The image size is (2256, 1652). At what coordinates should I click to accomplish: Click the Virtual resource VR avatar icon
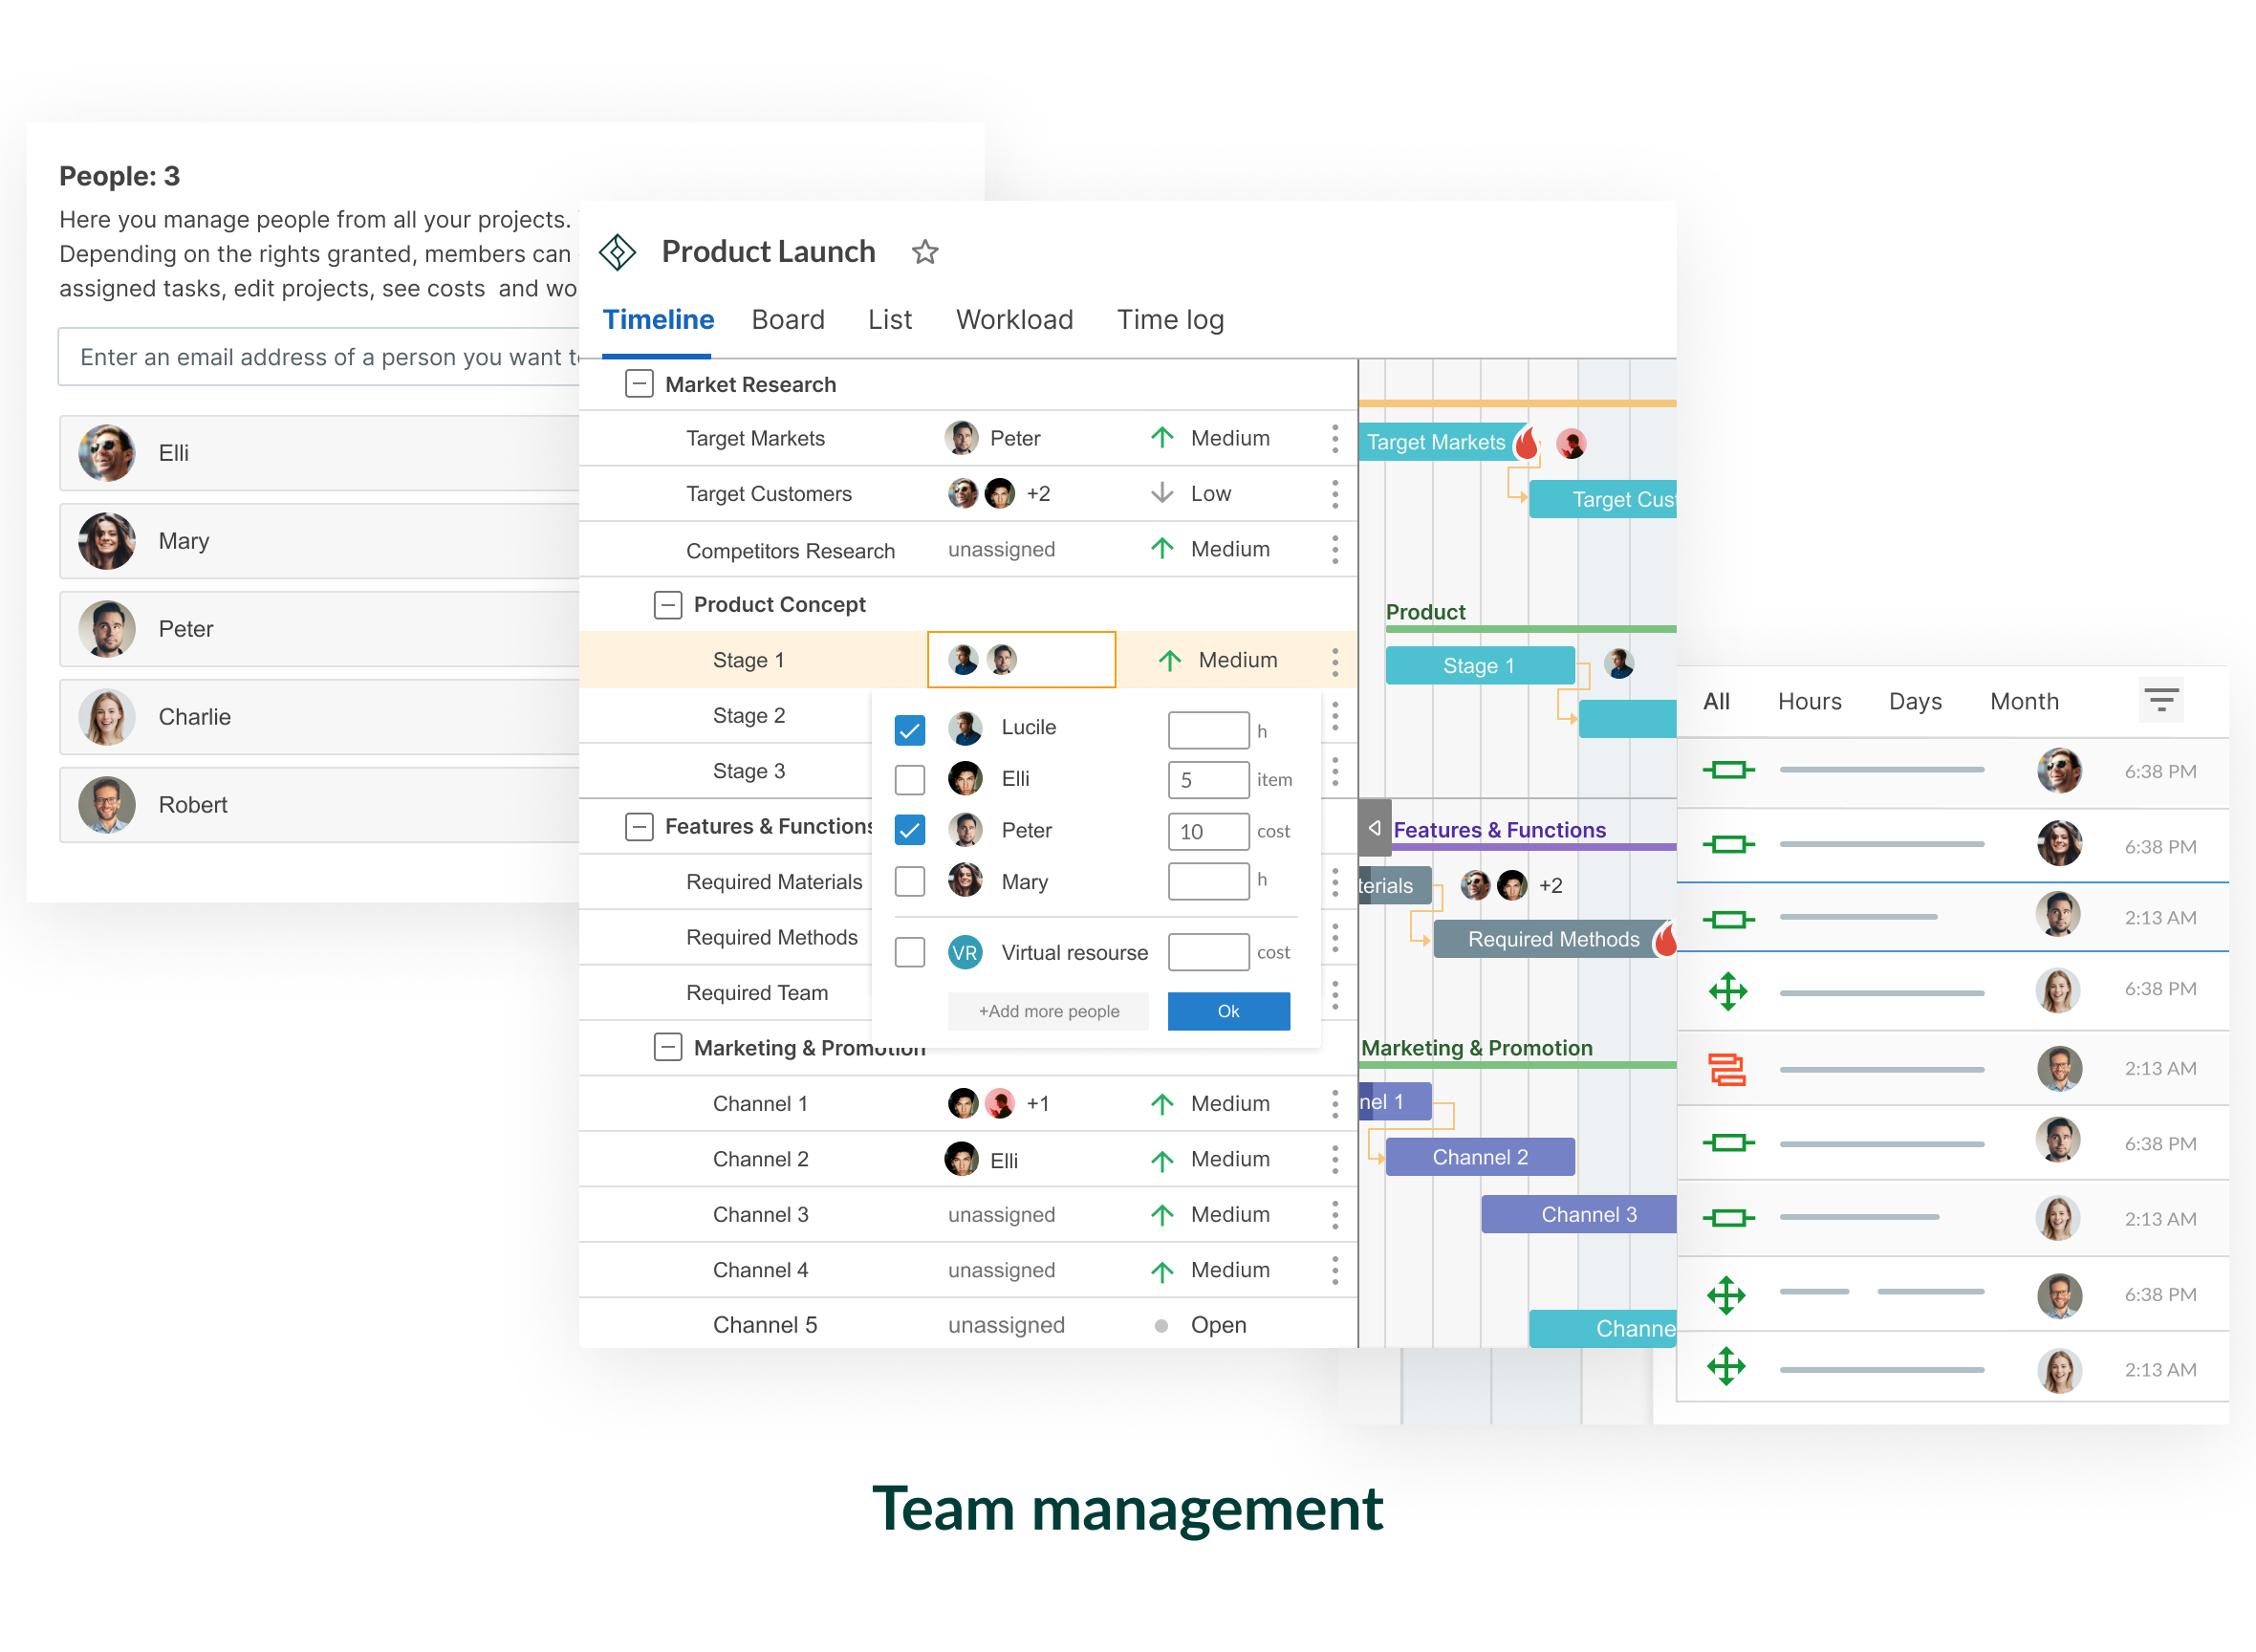(965, 952)
